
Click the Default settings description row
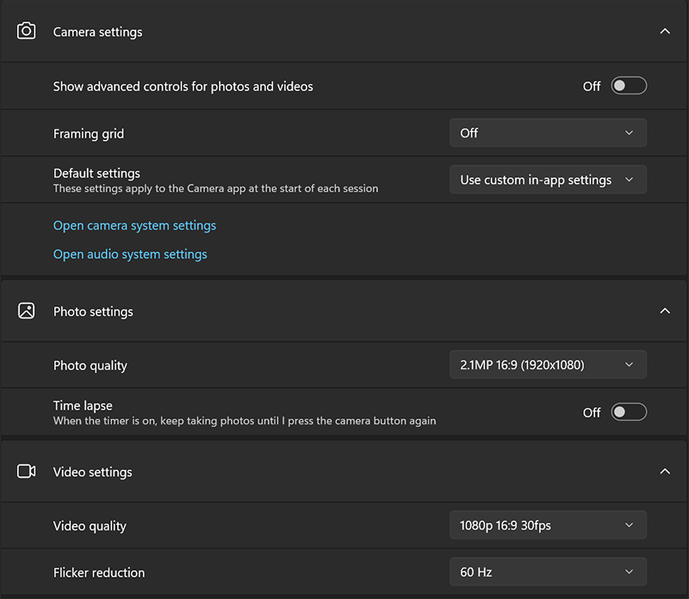coord(215,188)
